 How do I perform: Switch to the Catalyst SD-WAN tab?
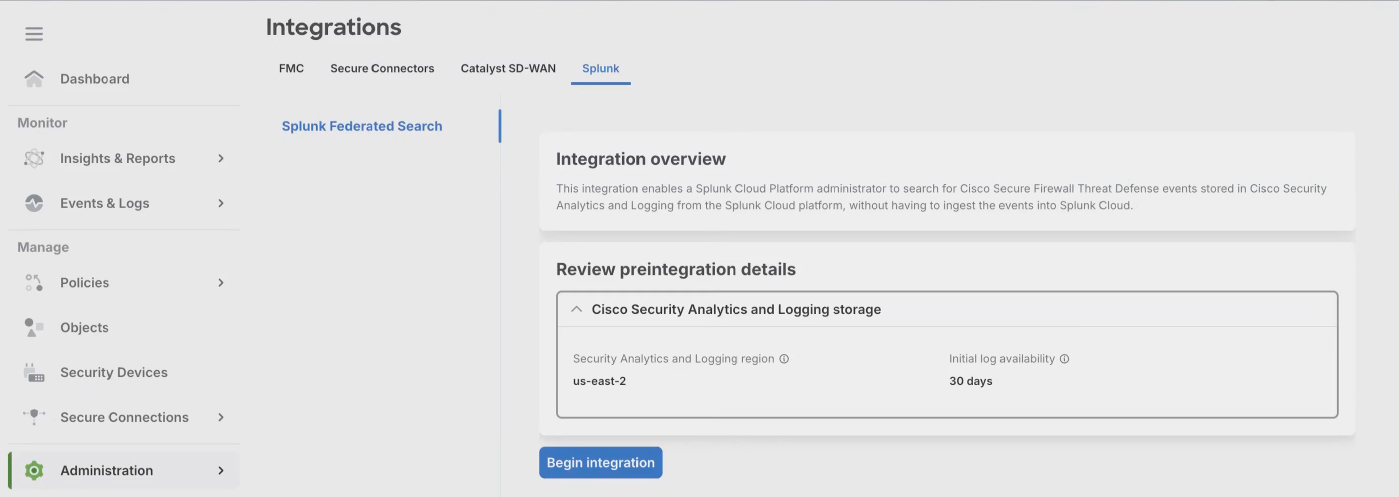pyautogui.click(x=508, y=69)
